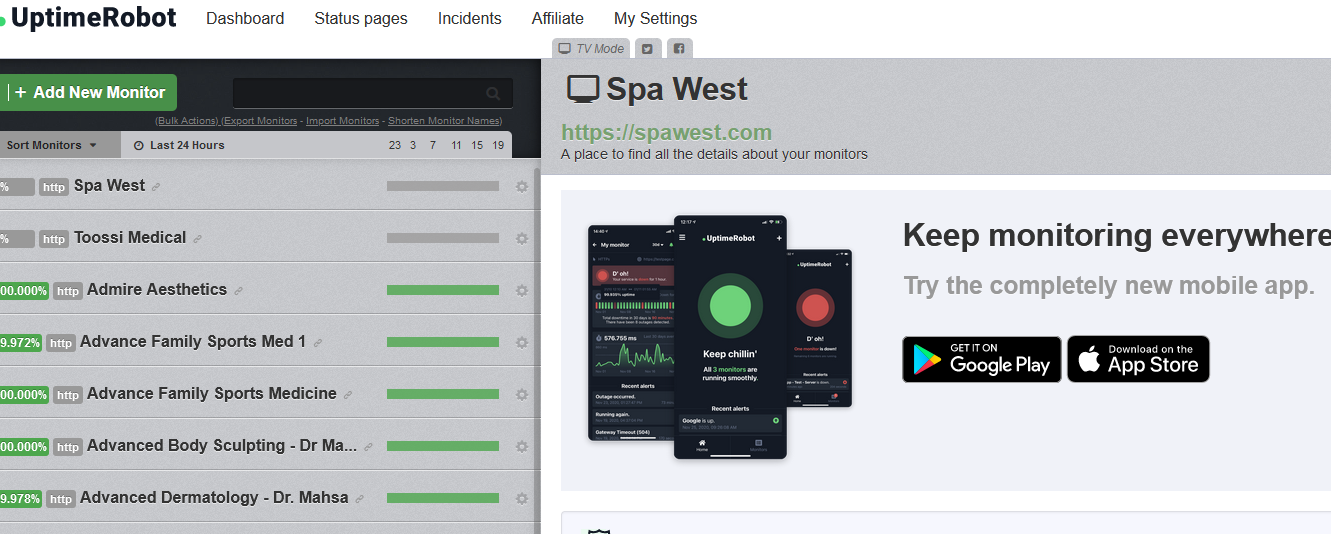Select the Last 24 Hours time range
This screenshot has width=1331, height=534.
pyautogui.click(x=179, y=145)
